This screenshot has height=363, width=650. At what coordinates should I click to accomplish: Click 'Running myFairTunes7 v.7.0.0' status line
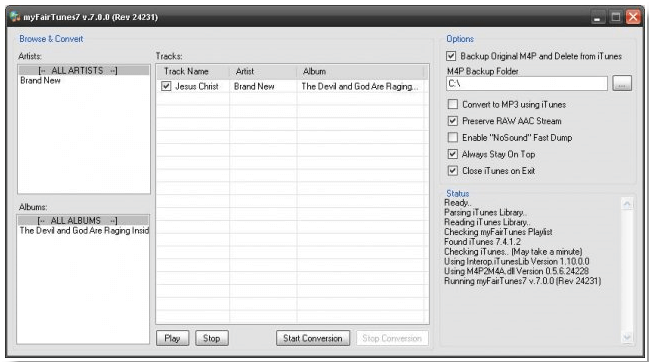click(522, 281)
